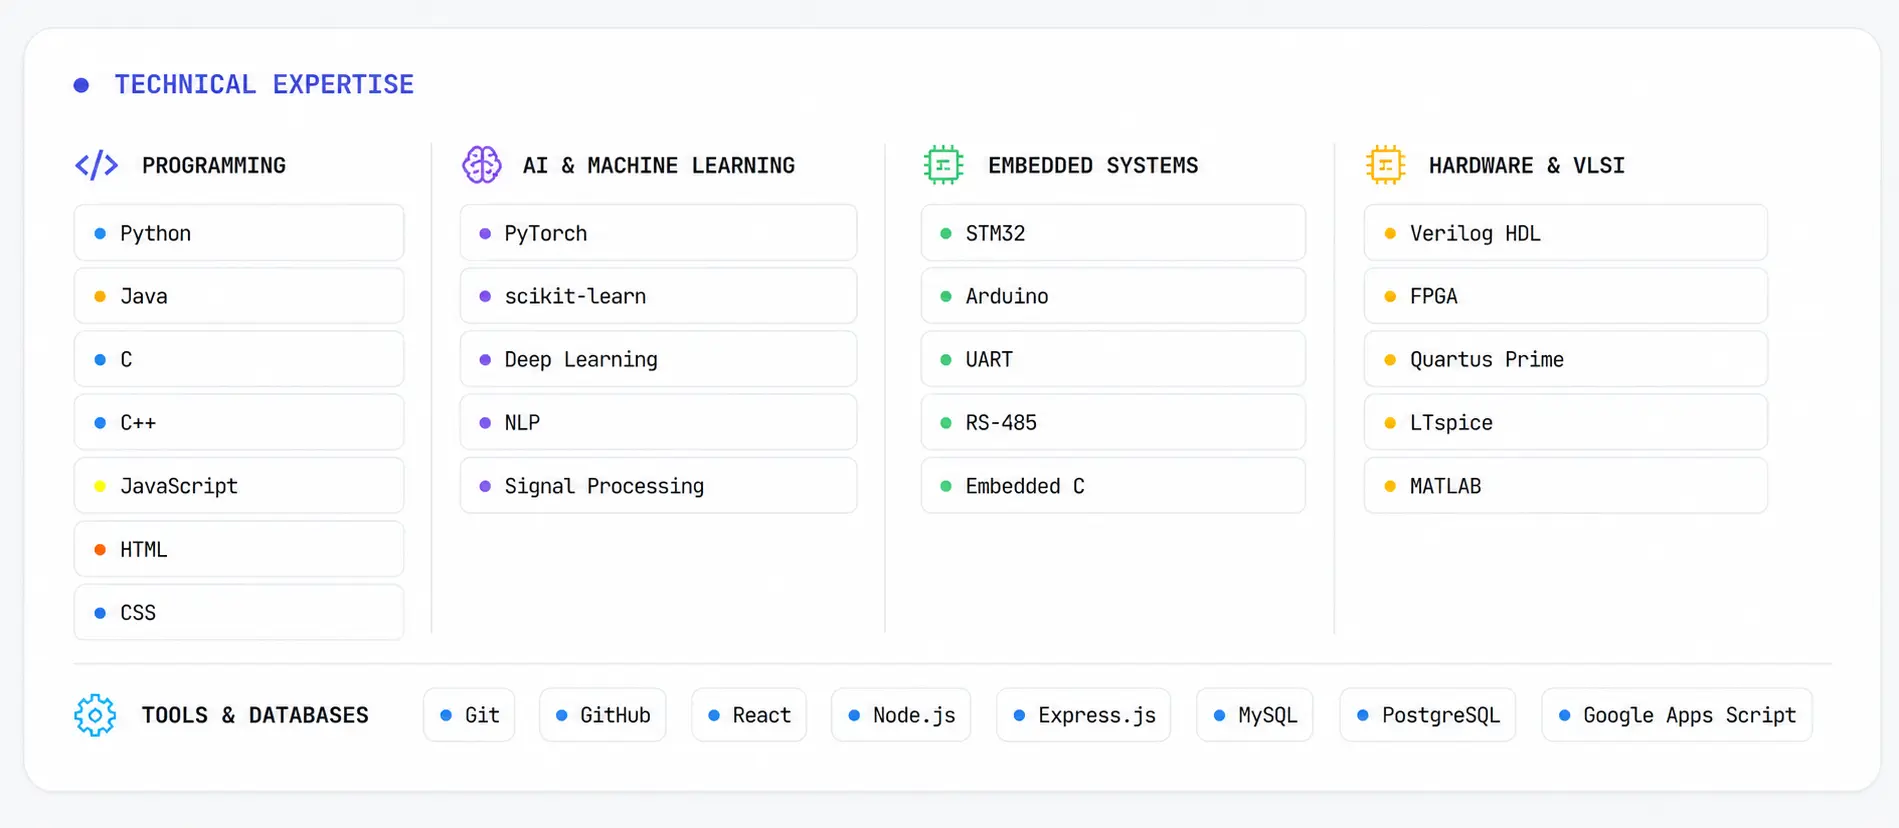Viewport: 1899px width, 828px height.
Task: Click the AI brain icon
Action: tap(481, 165)
